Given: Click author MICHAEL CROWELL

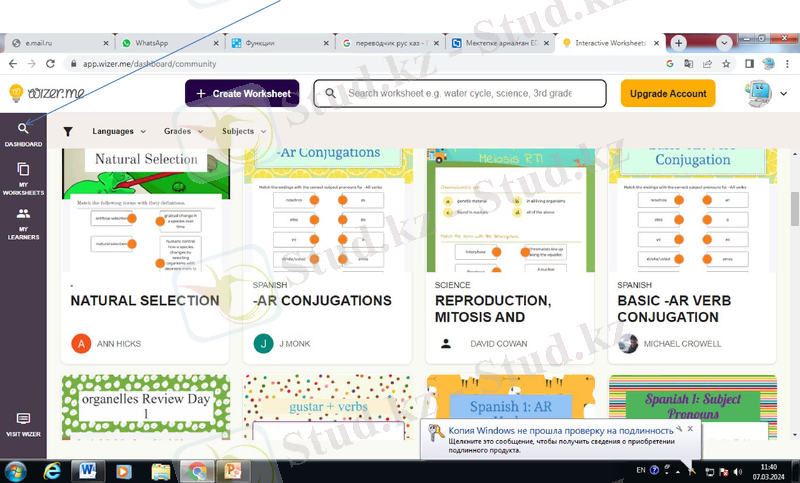Looking at the screenshot, I should coord(682,344).
